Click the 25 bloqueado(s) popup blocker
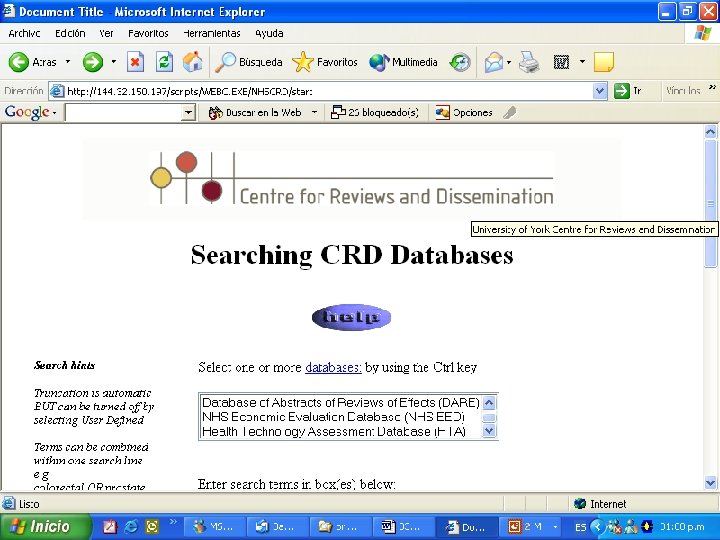 click(x=375, y=112)
